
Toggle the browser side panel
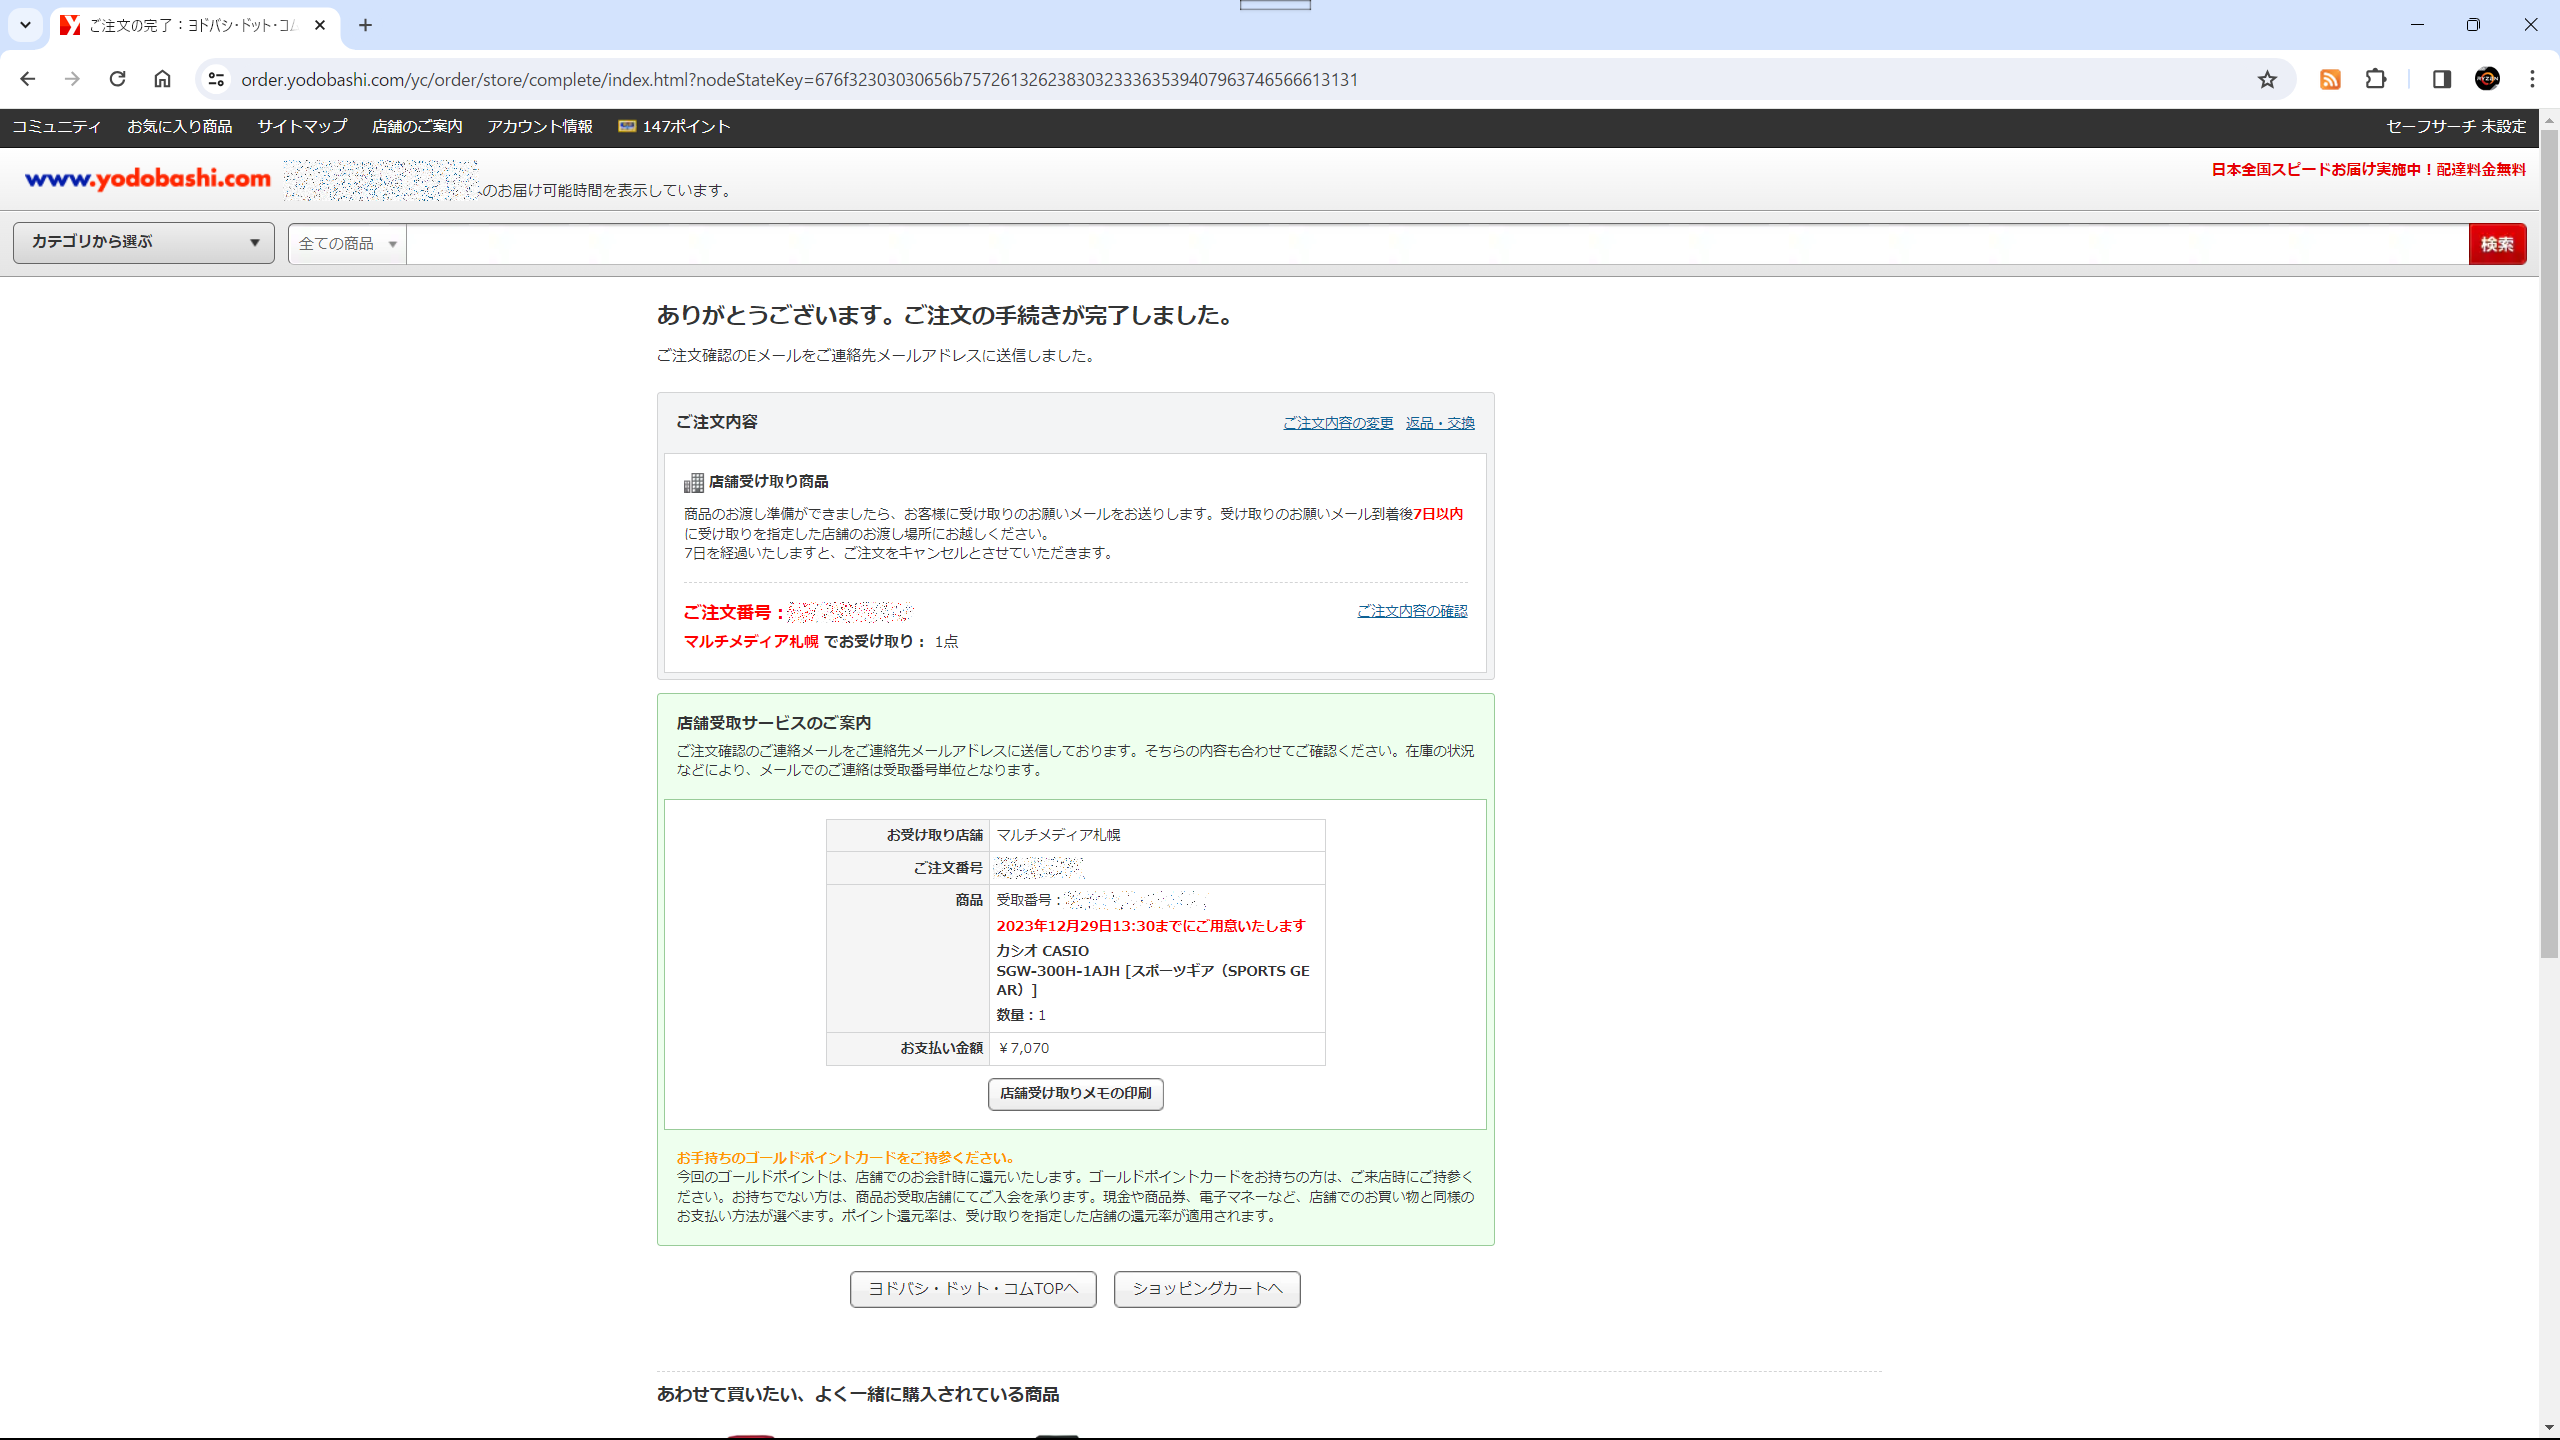[2441, 79]
